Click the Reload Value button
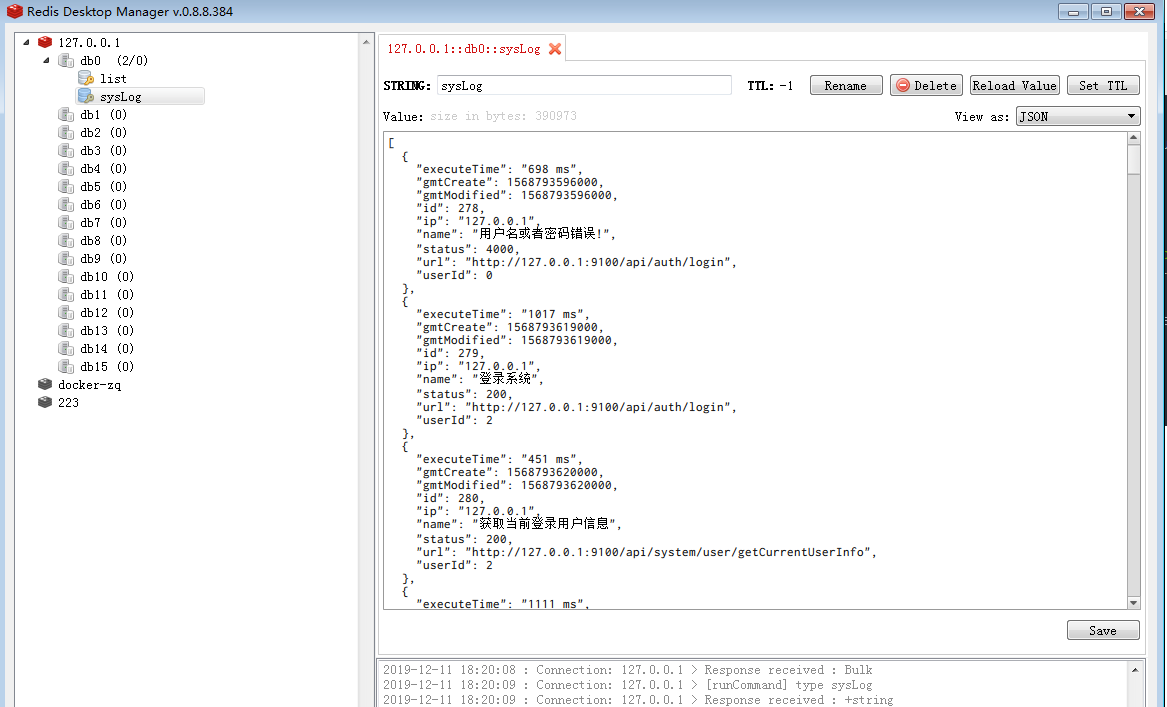 pyautogui.click(x=1014, y=86)
